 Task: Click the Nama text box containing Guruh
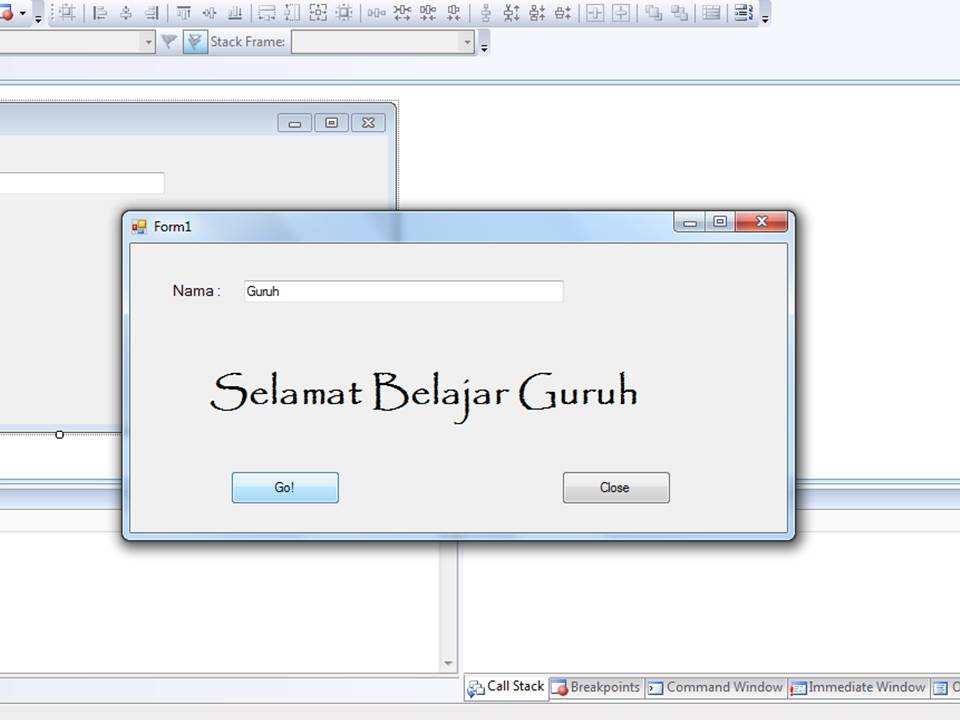[403, 291]
